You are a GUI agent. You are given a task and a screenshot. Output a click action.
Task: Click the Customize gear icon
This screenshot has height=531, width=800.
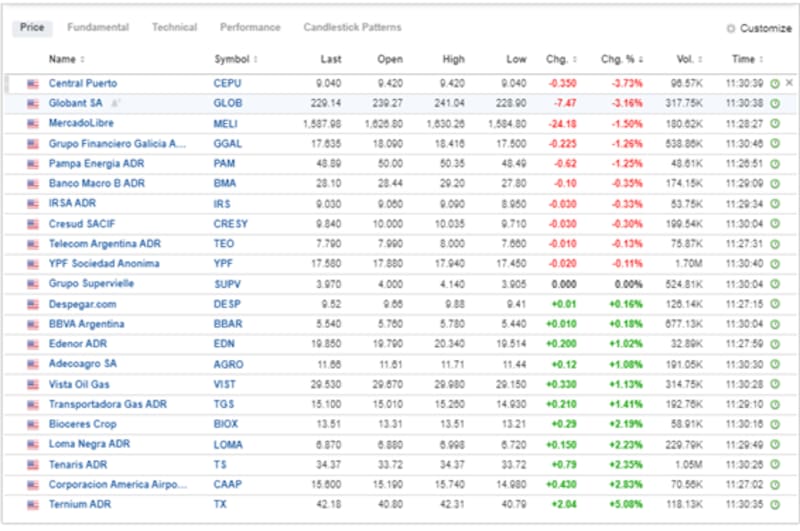pyautogui.click(x=731, y=28)
